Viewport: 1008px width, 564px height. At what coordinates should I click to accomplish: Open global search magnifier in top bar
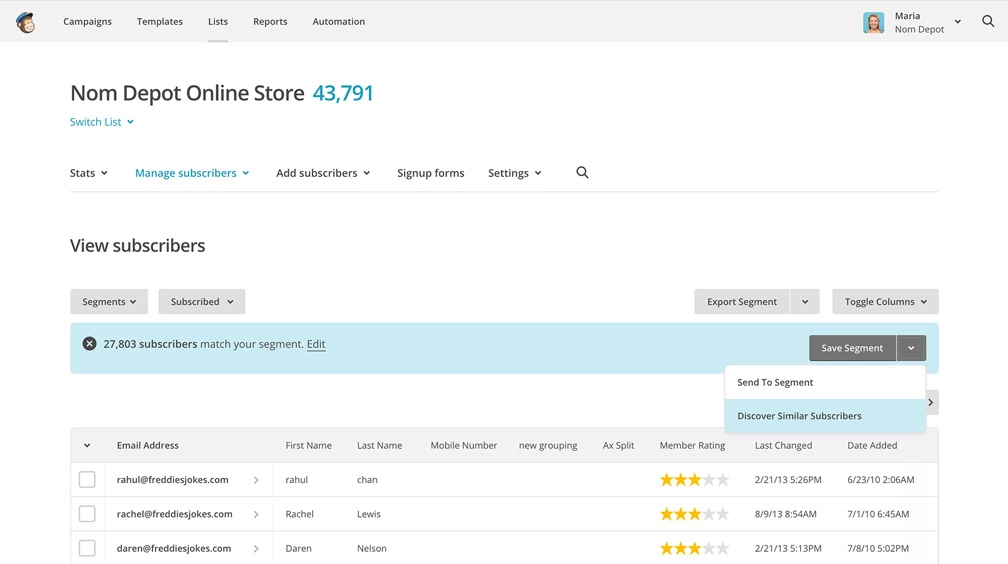(988, 21)
